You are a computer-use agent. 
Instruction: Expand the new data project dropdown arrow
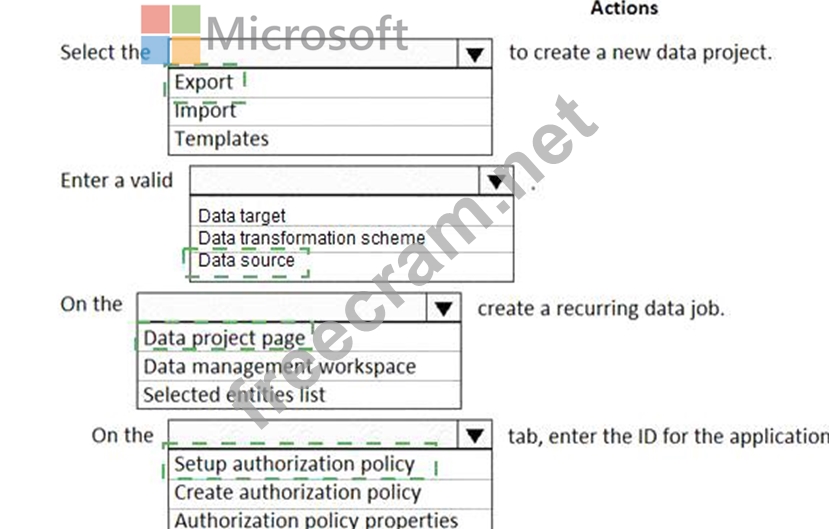[476, 54]
